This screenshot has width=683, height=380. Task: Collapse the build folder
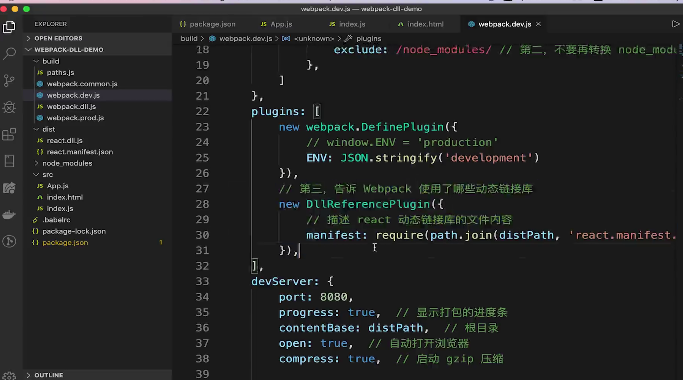coord(51,61)
